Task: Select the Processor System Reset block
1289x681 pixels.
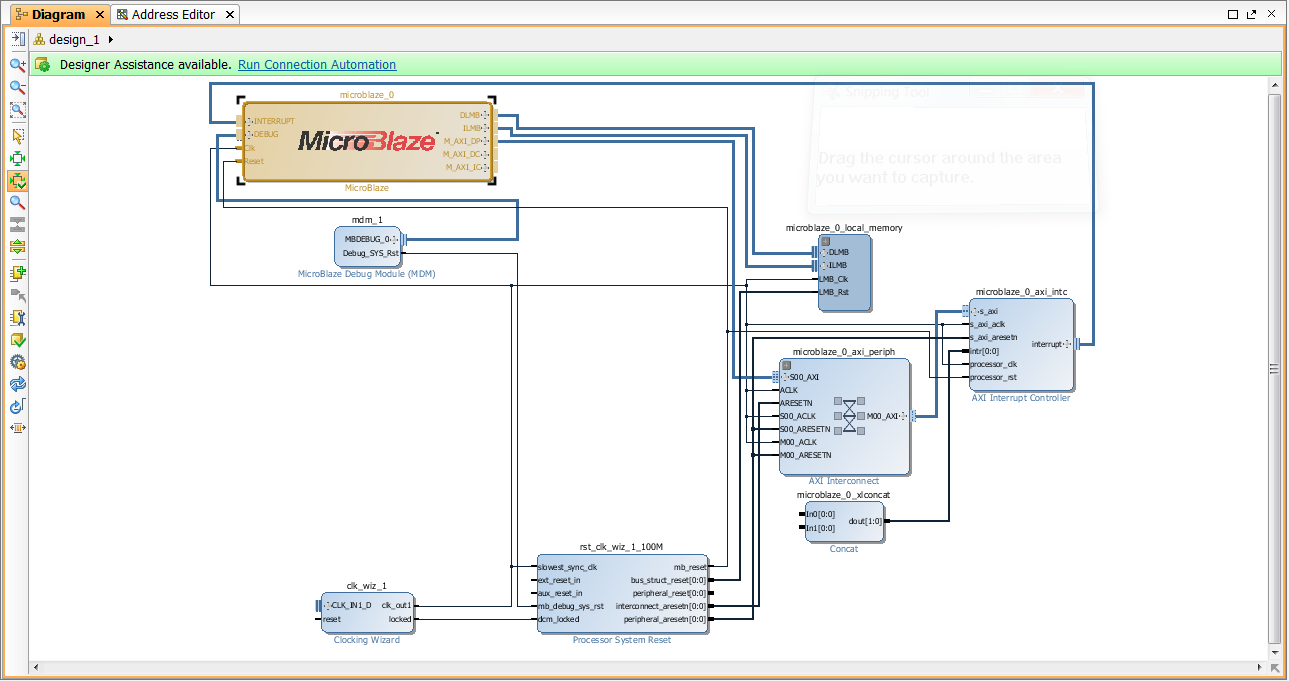Action: [x=622, y=593]
